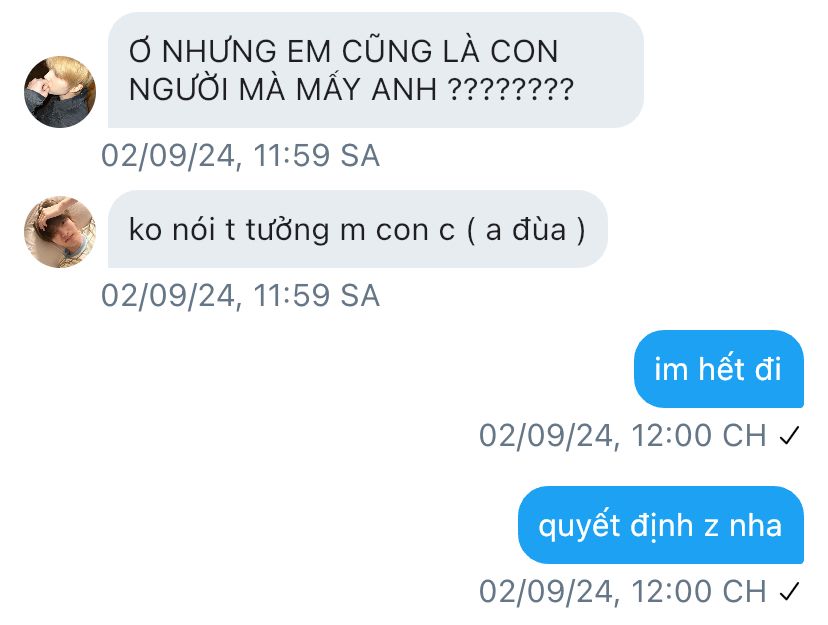Viewport: 828px width, 625px height.
Task: Click the 11:59 SA timestamp below the 'a đùa' message
Action: (240, 295)
